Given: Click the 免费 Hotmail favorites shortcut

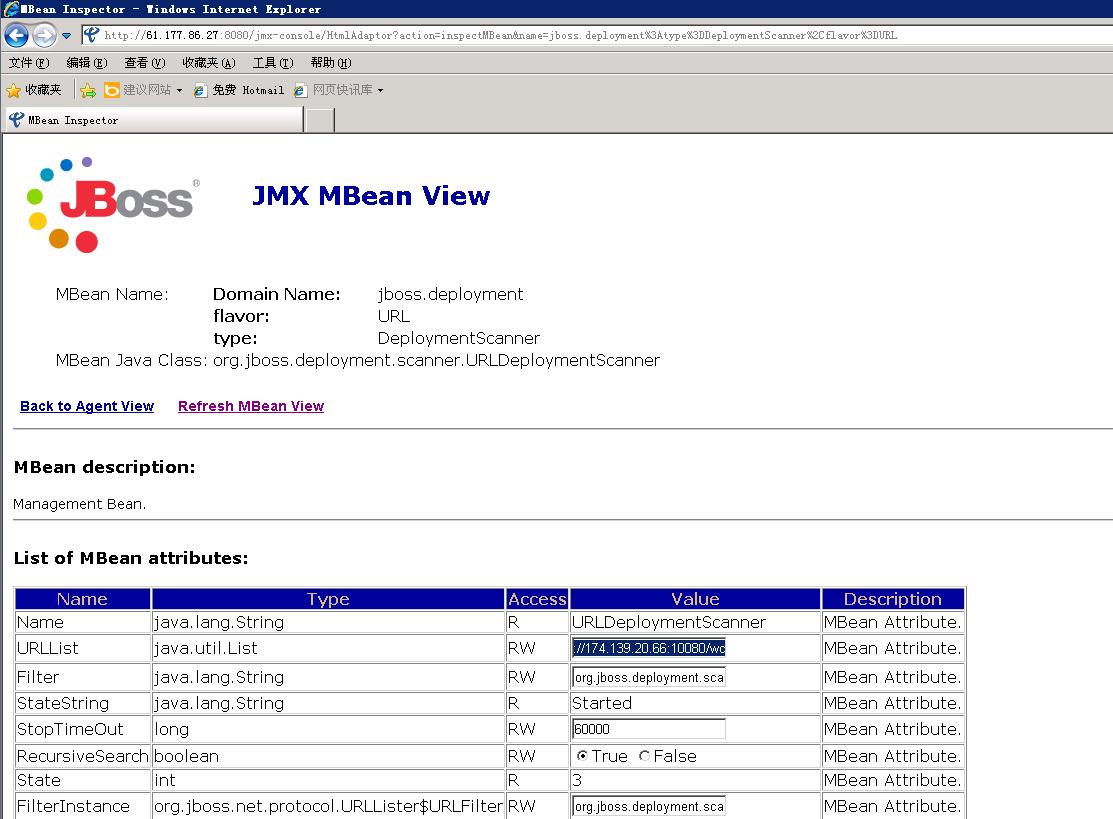Looking at the screenshot, I should click(x=239, y=90).
